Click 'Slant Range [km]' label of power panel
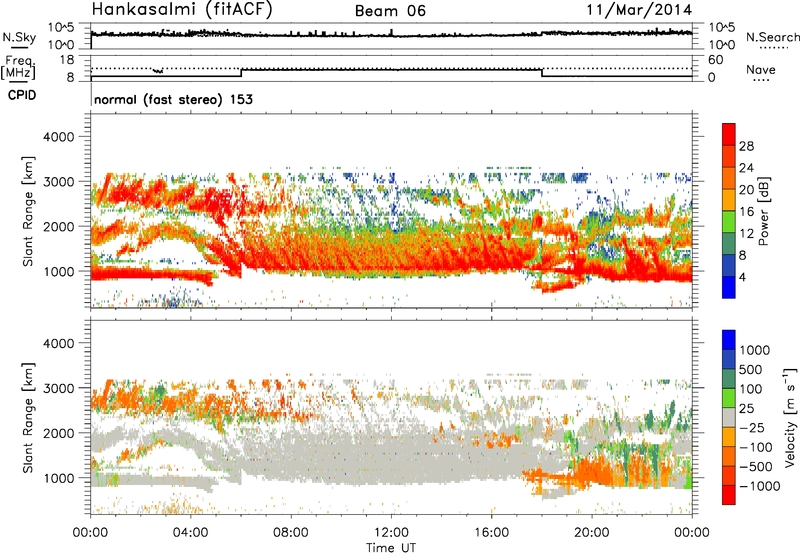The width and height of the screenshot is (800, 554). point(28,211)
